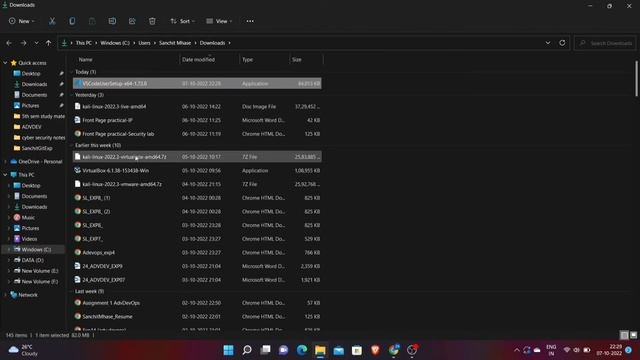Viewport: 640px width, 360px height.
Task: Open the See more three-dots menu
Action: [250, 21]
